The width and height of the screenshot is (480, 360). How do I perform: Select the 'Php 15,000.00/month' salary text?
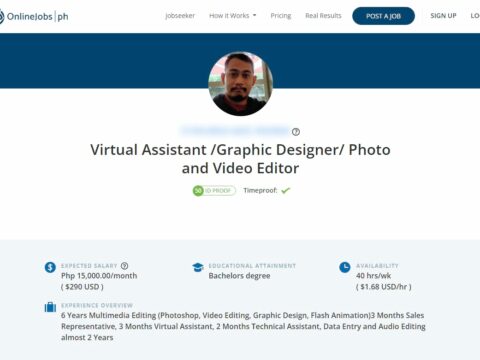tap(99, 276)
